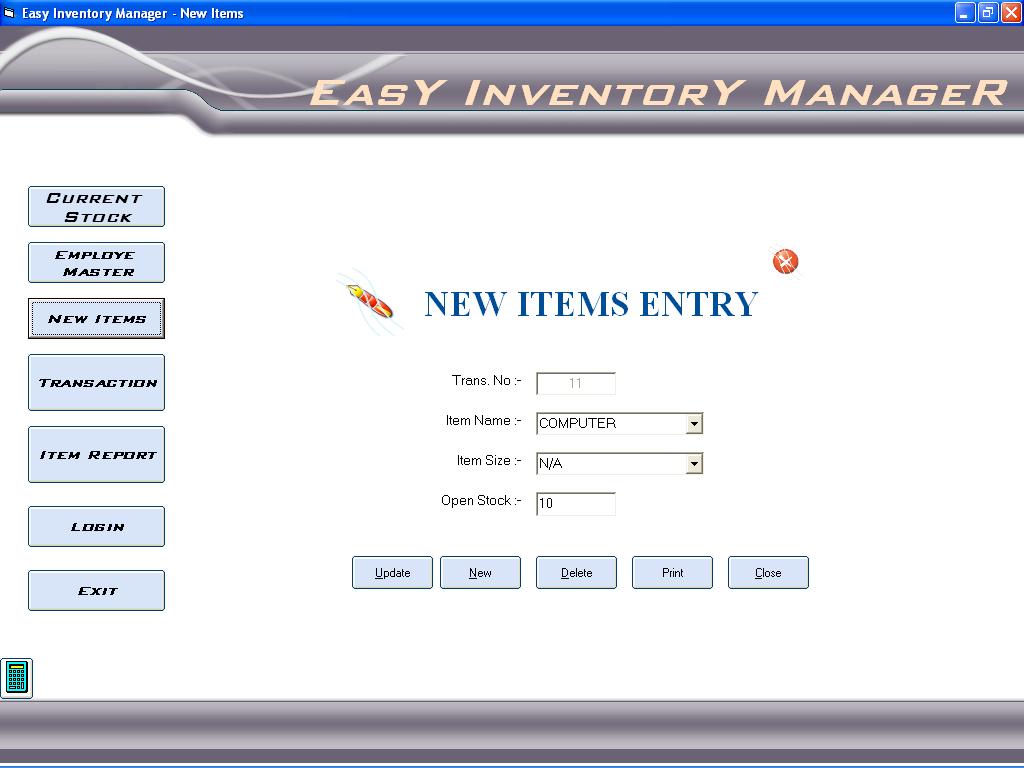Select the New Items sidebar button
Viewport: 1024px width, 768px height.
[96, 319]
